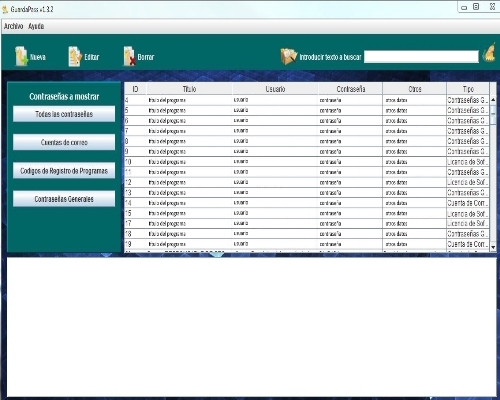Click the Borrar delete icon
Image resolution: width=500 pixels, height=400 pixels.
click(129, 56)
